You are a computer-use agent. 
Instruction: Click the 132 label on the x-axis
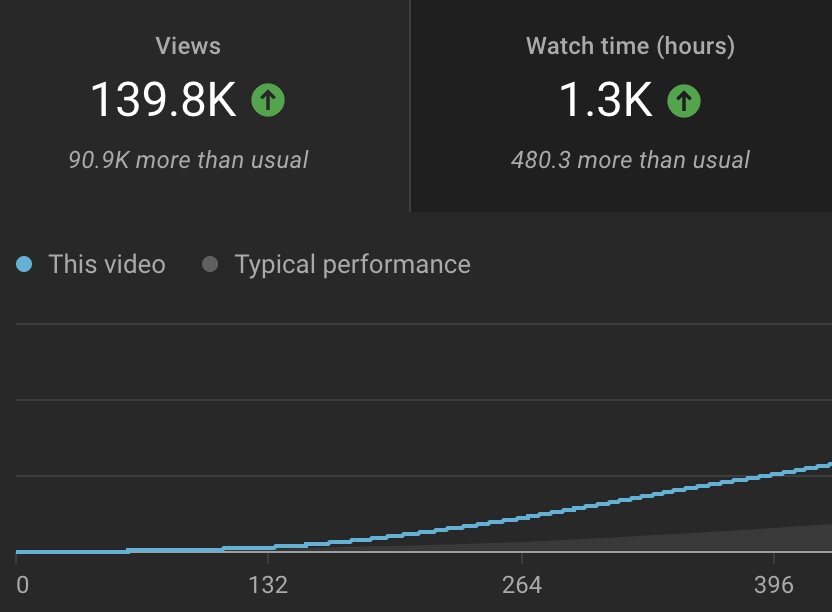(268, 585)
